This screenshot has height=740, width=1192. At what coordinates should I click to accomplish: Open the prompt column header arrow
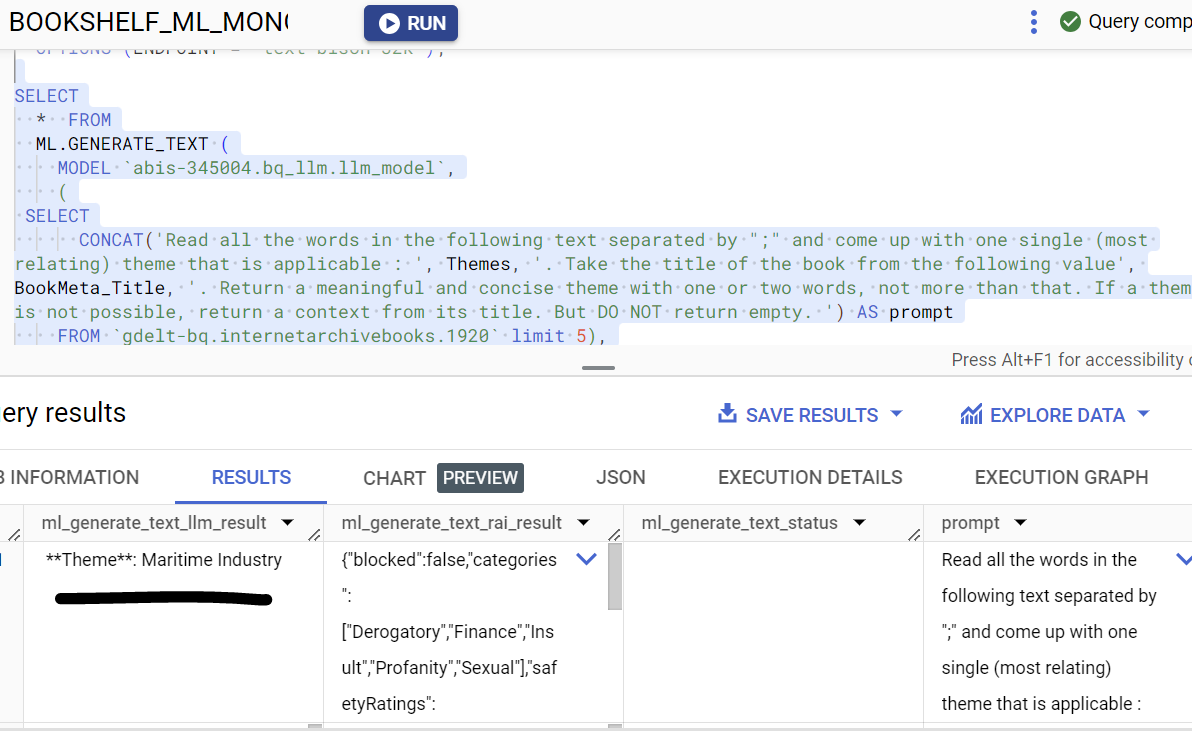click(x=1020, y=523)
